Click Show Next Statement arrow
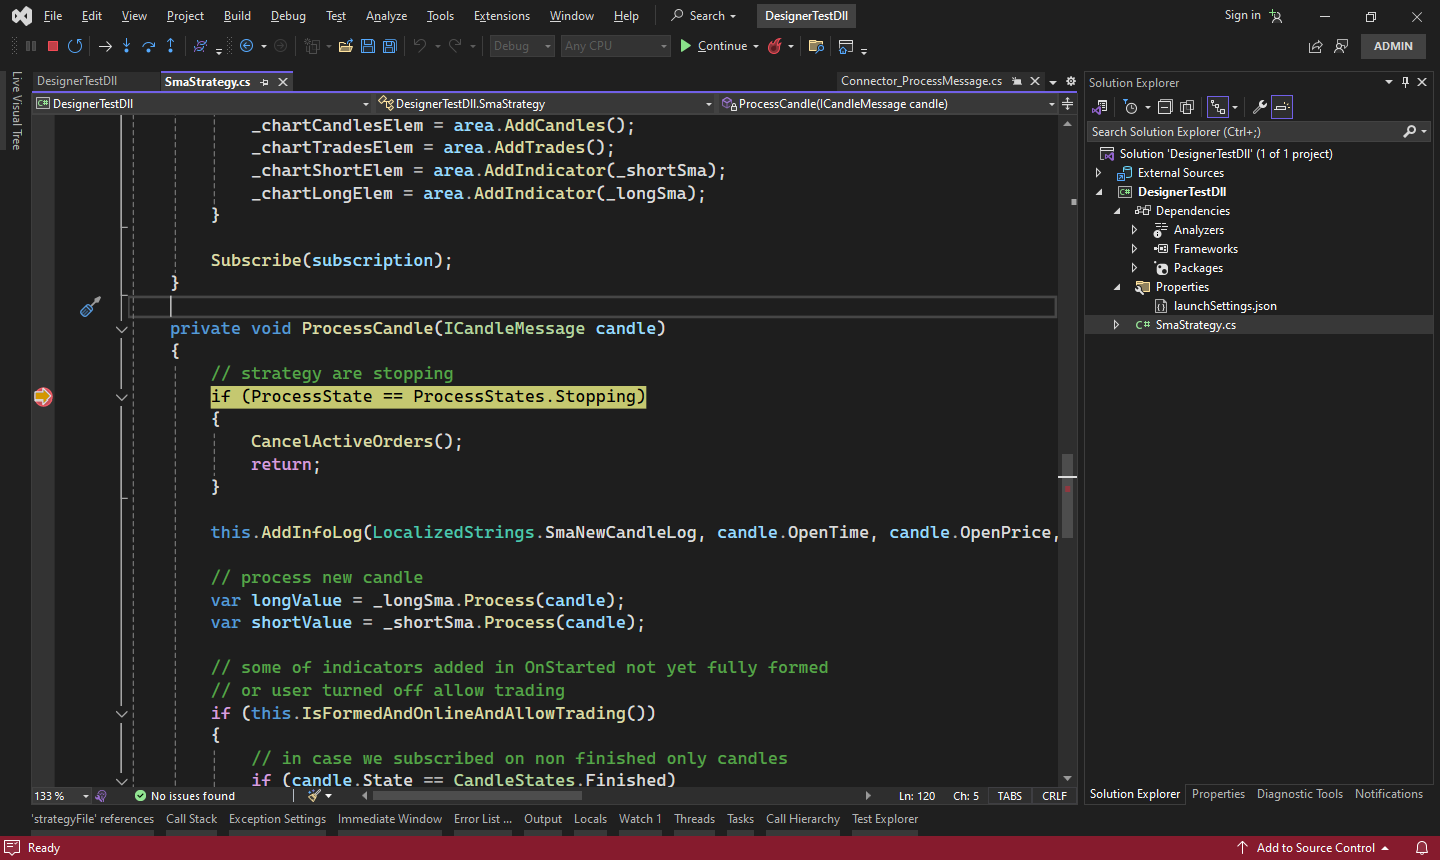This screenshot has width=1440, height=860. 105,46
